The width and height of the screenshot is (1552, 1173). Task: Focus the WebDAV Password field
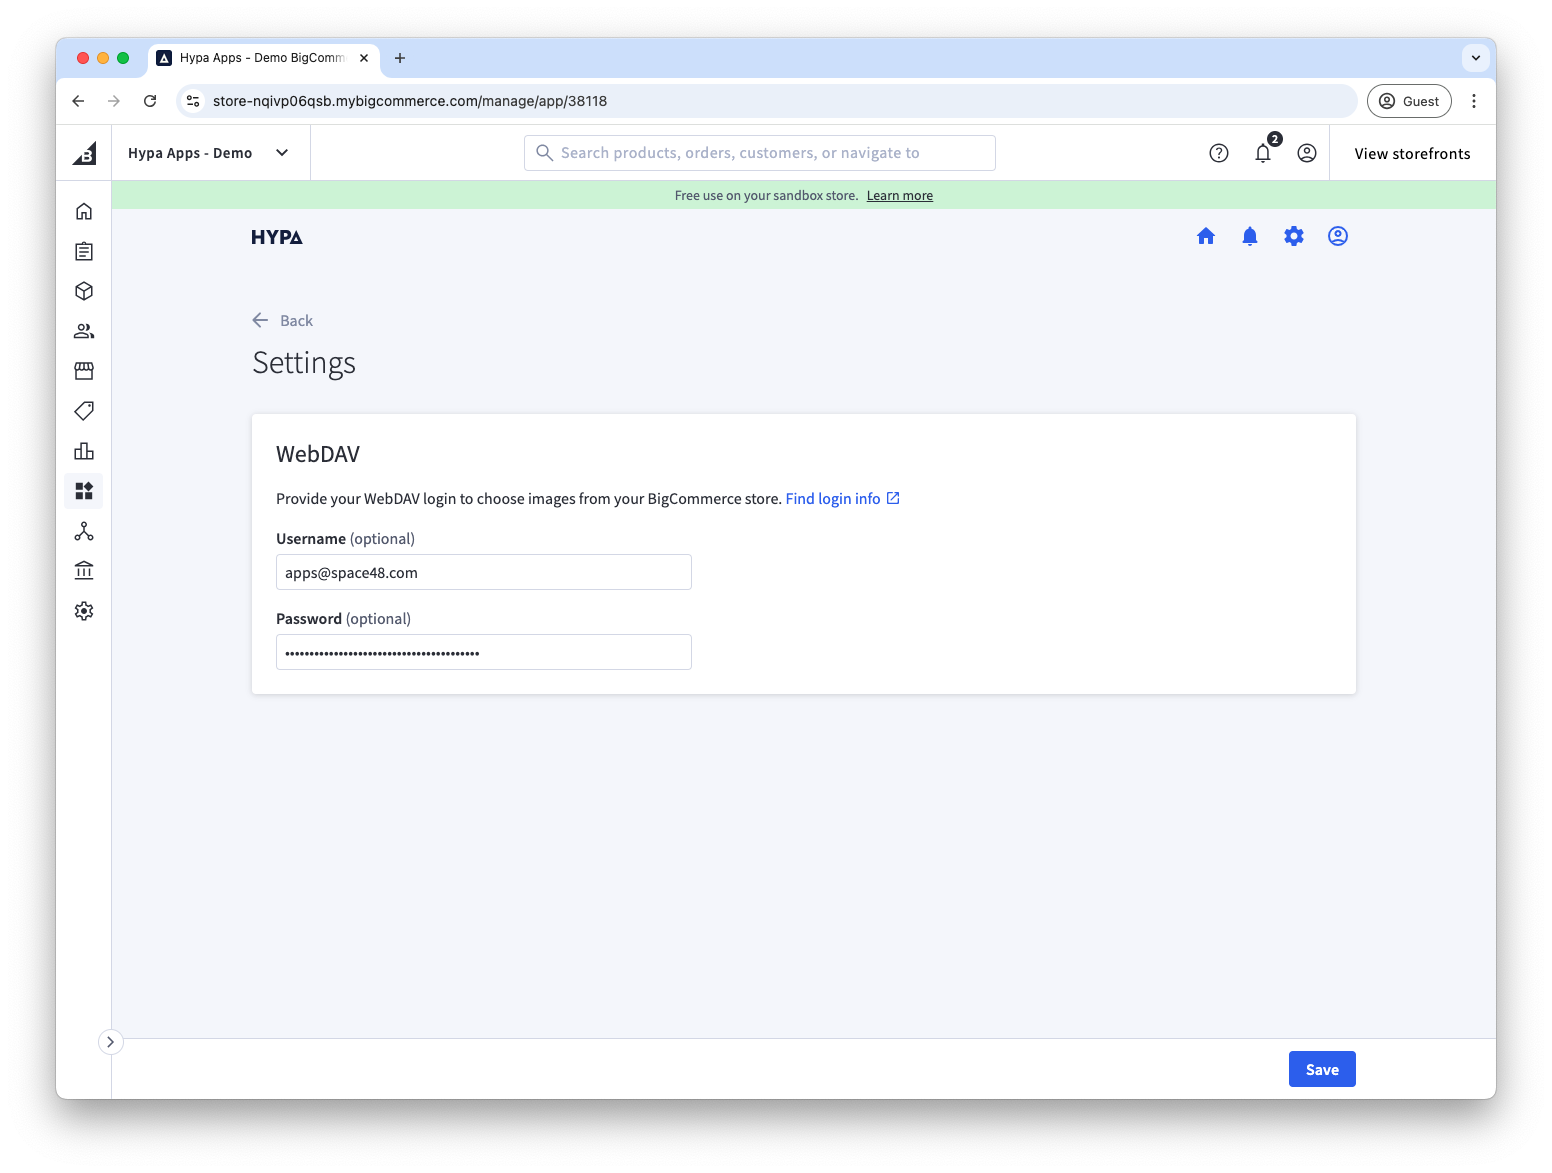pyautogui.click(x=484, y=652)
